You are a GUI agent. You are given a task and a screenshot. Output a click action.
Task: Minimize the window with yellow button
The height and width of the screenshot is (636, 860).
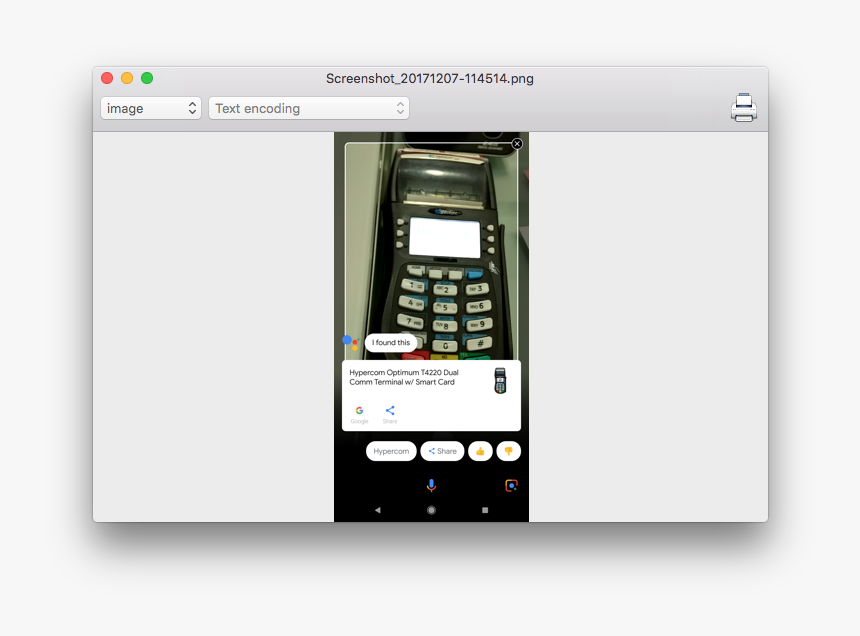(x=127, y=78)
